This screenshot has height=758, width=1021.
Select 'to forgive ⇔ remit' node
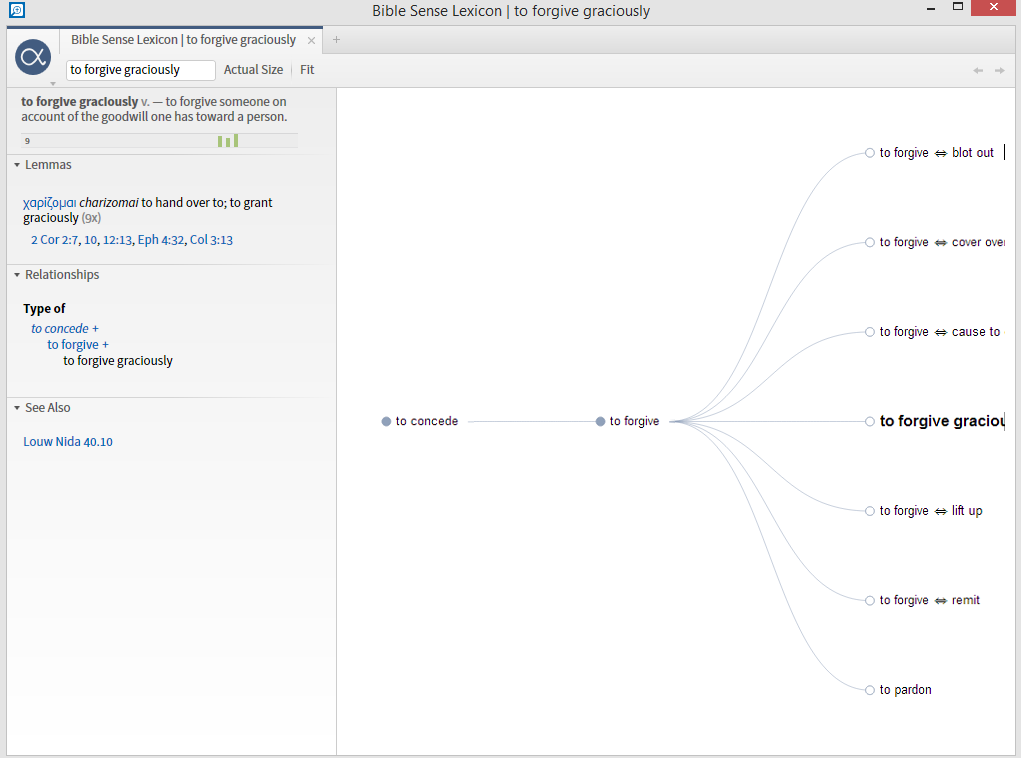tap(923, 600)
